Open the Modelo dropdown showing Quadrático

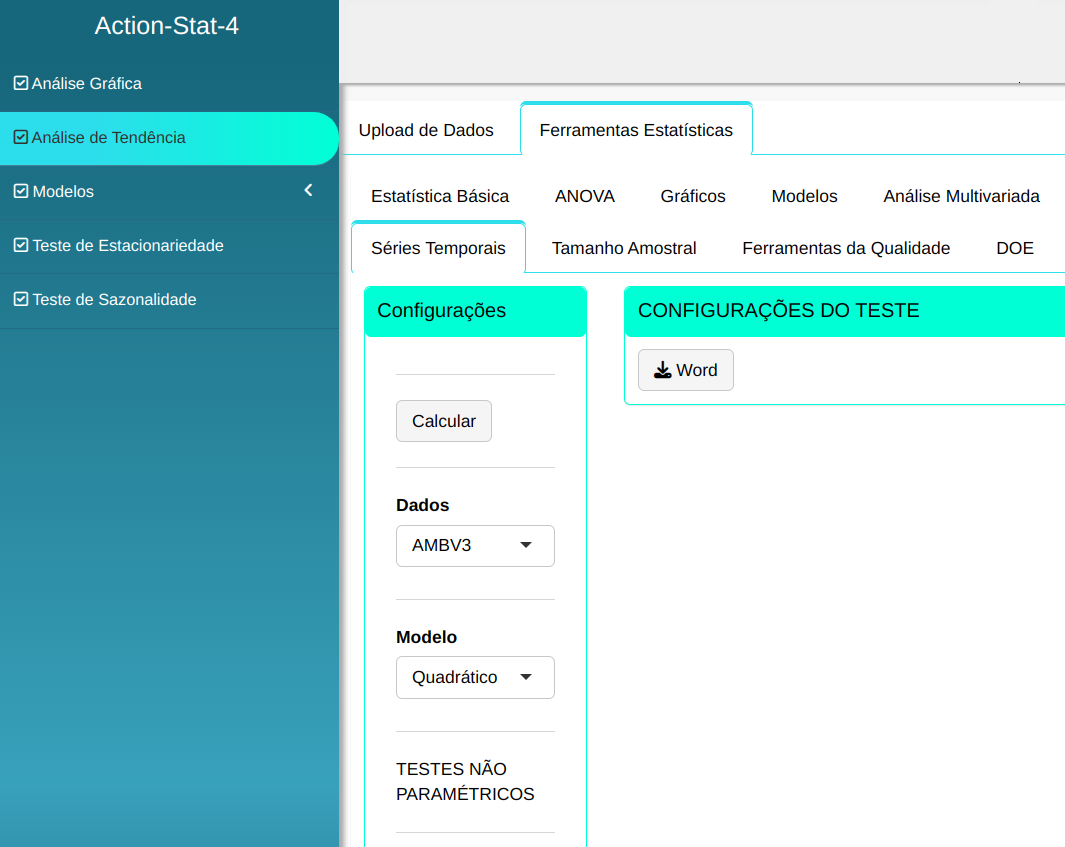coord(475,677)
